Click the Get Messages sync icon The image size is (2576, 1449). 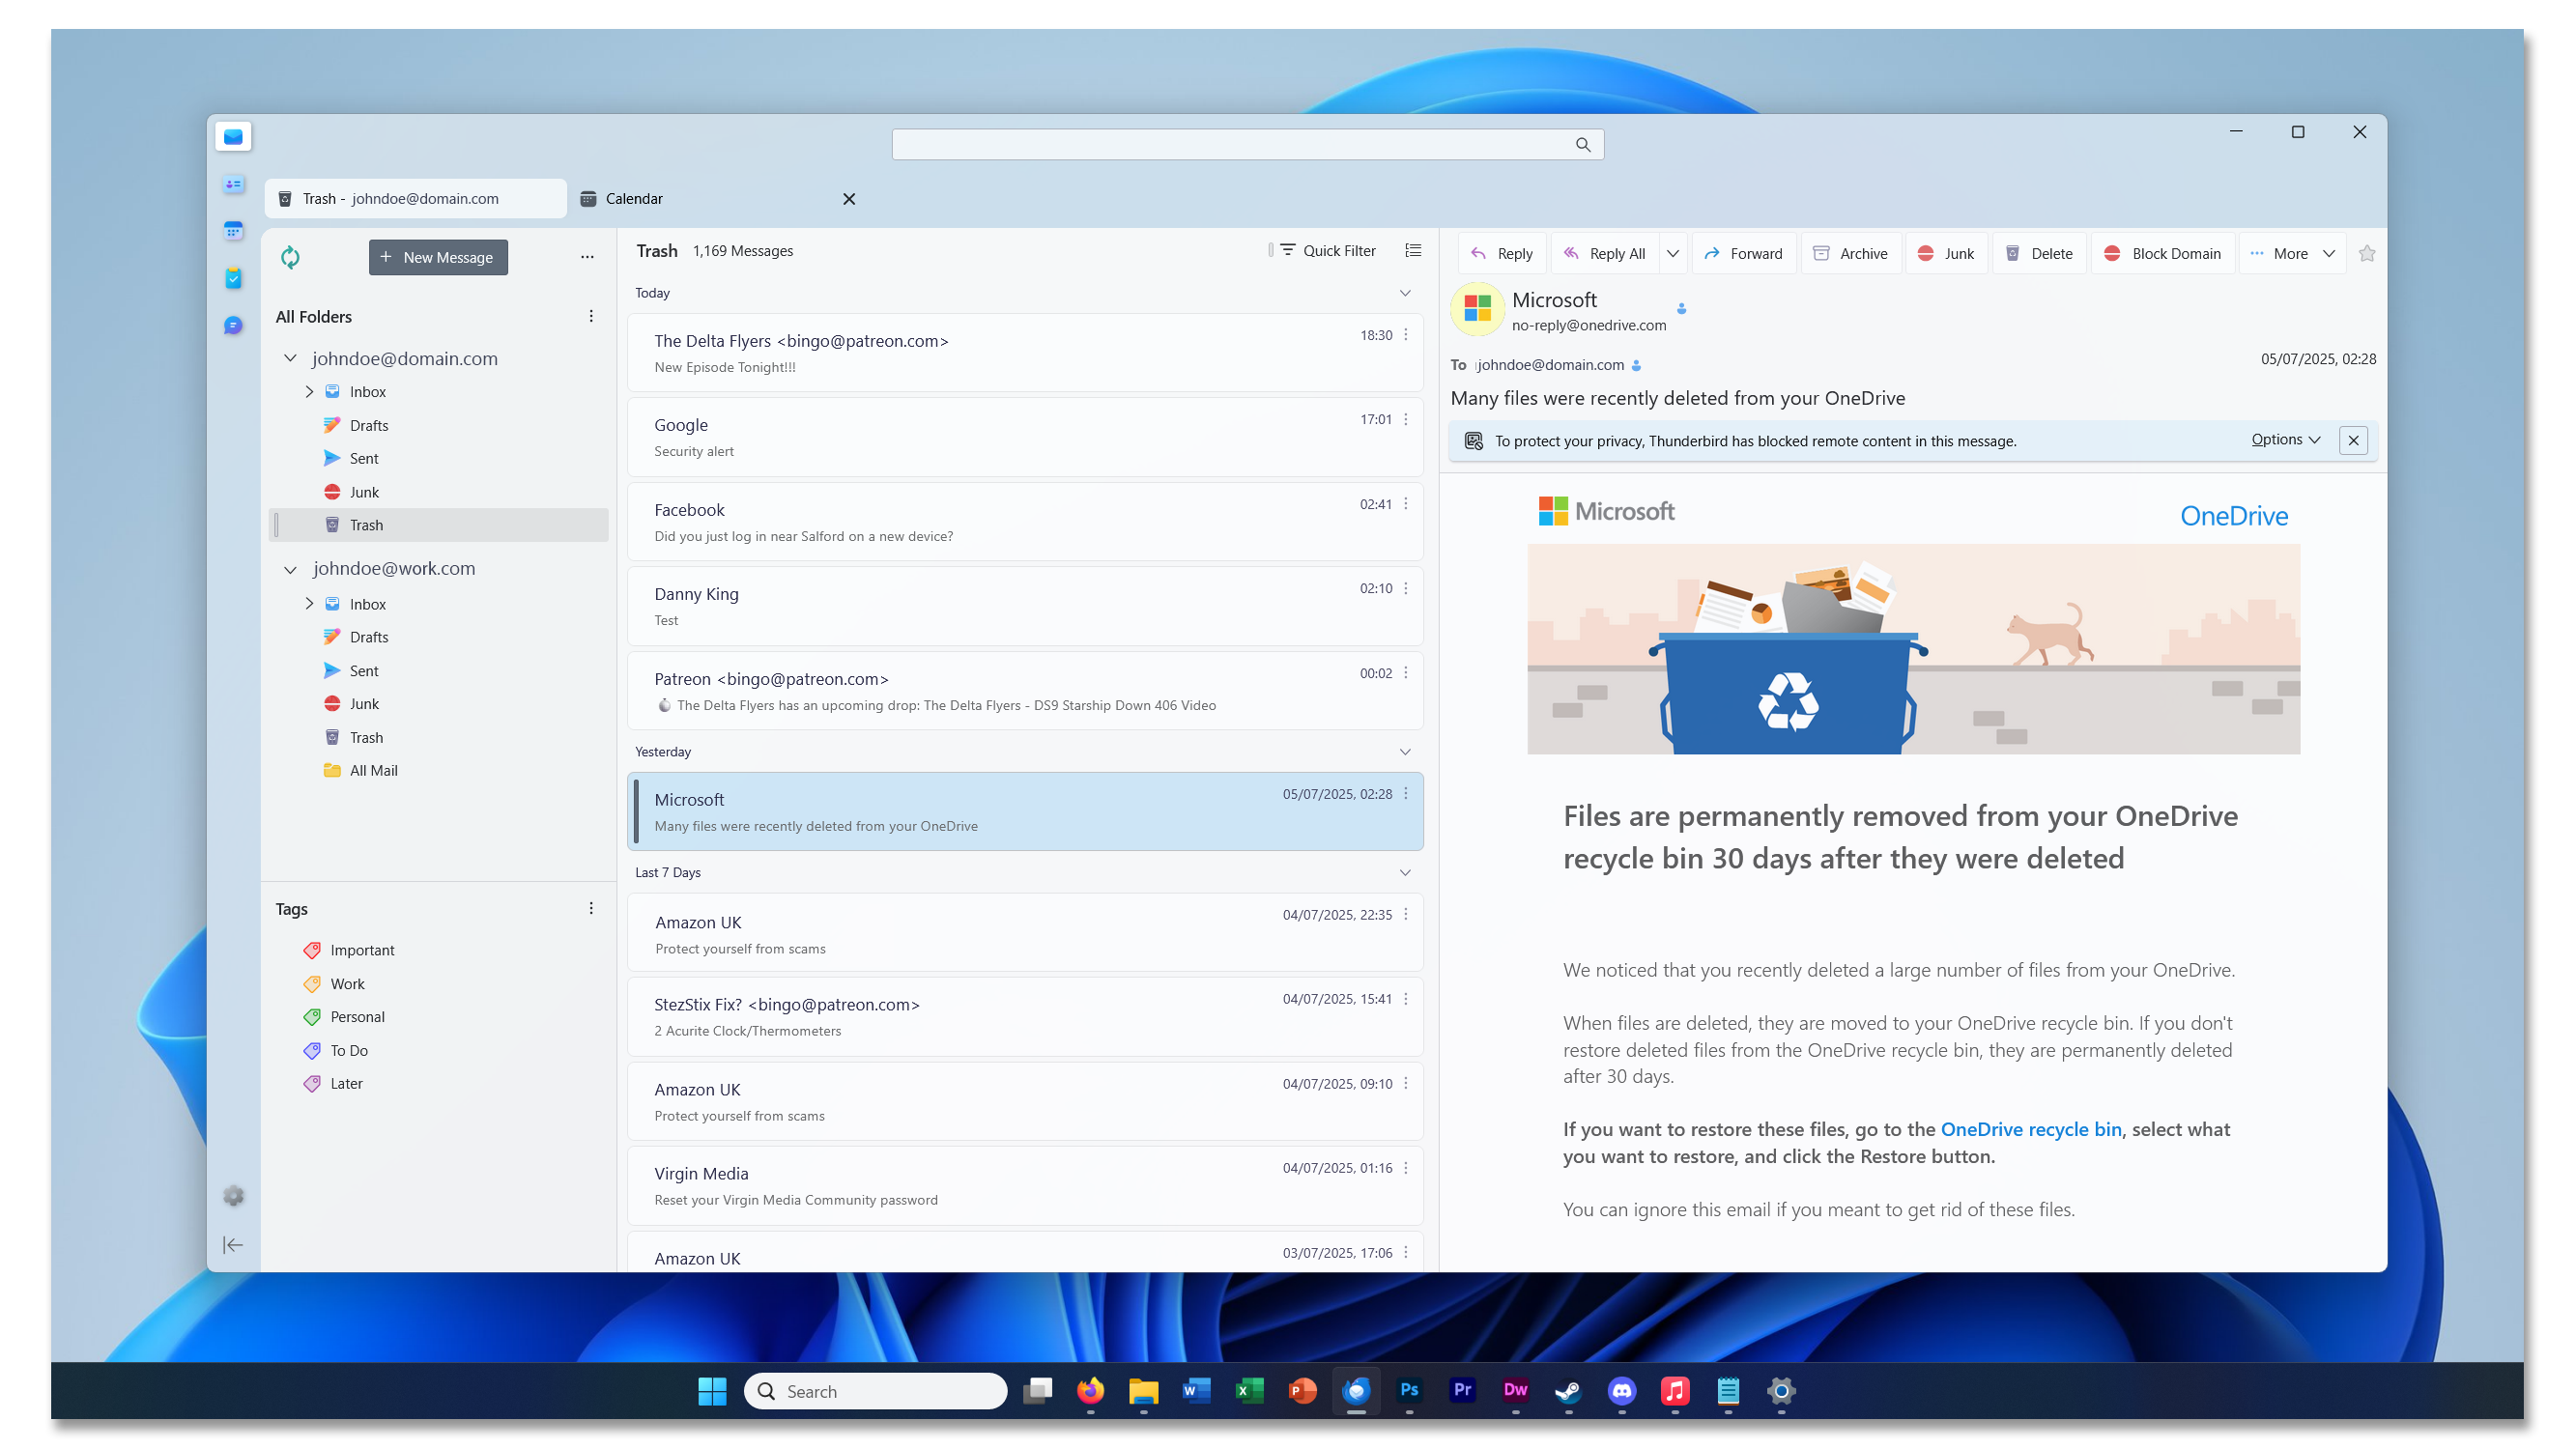click(x=290, y=257)
